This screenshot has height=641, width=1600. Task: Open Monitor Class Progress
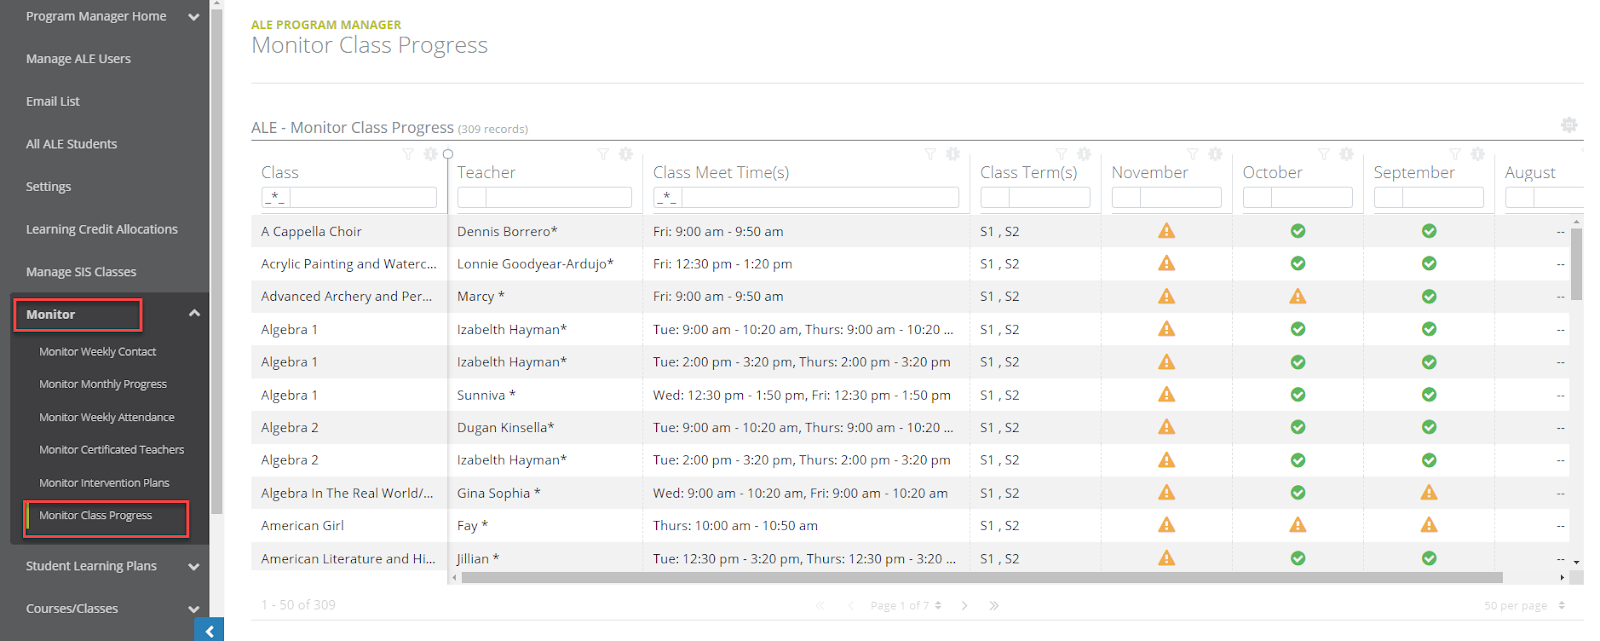(96, 516)
